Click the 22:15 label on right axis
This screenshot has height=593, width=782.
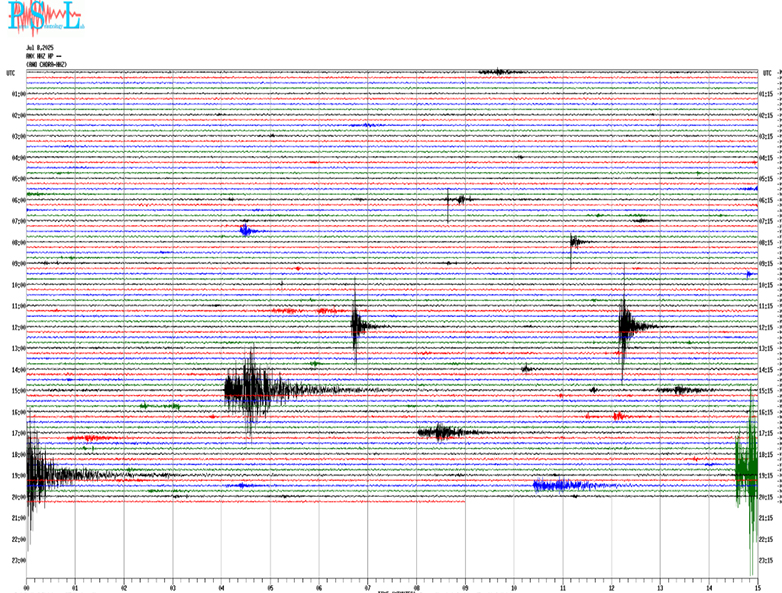tap(766, 539)
